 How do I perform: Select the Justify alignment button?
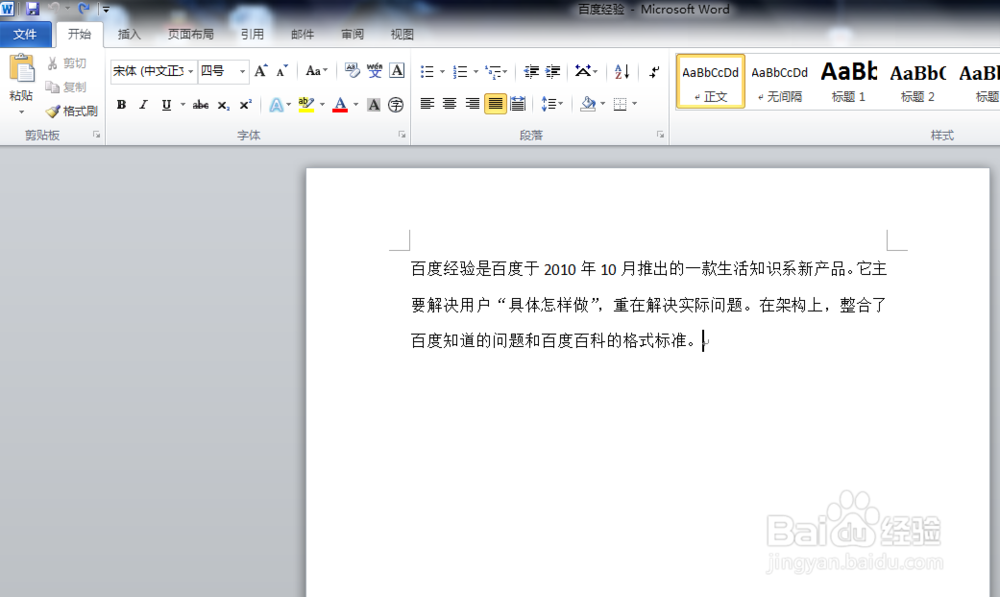point(495,103)
